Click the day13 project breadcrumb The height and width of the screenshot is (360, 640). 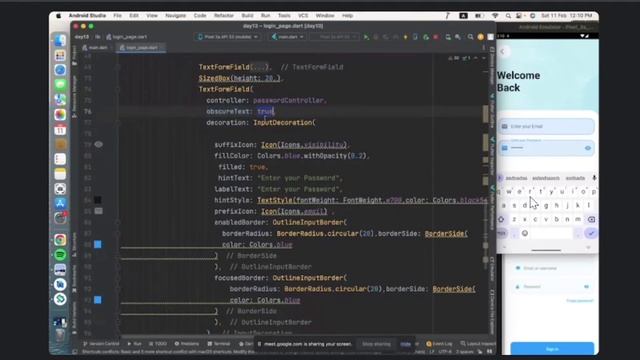(81, 37)
